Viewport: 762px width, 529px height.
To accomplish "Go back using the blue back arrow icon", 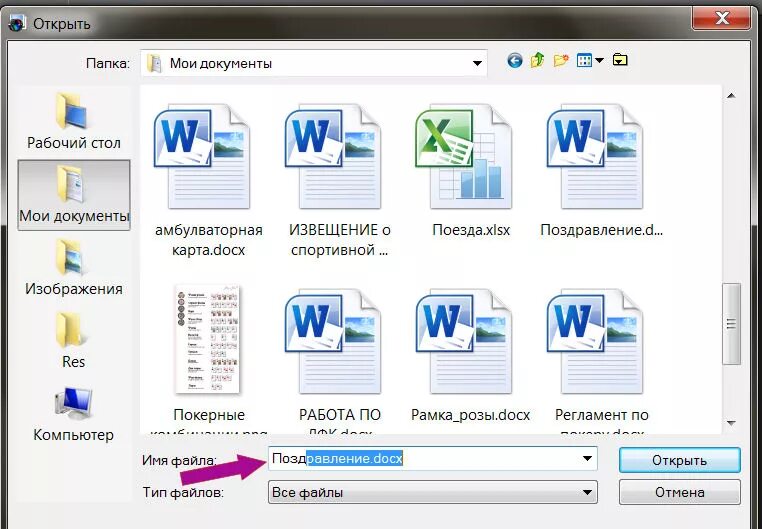I will [515, 61].
